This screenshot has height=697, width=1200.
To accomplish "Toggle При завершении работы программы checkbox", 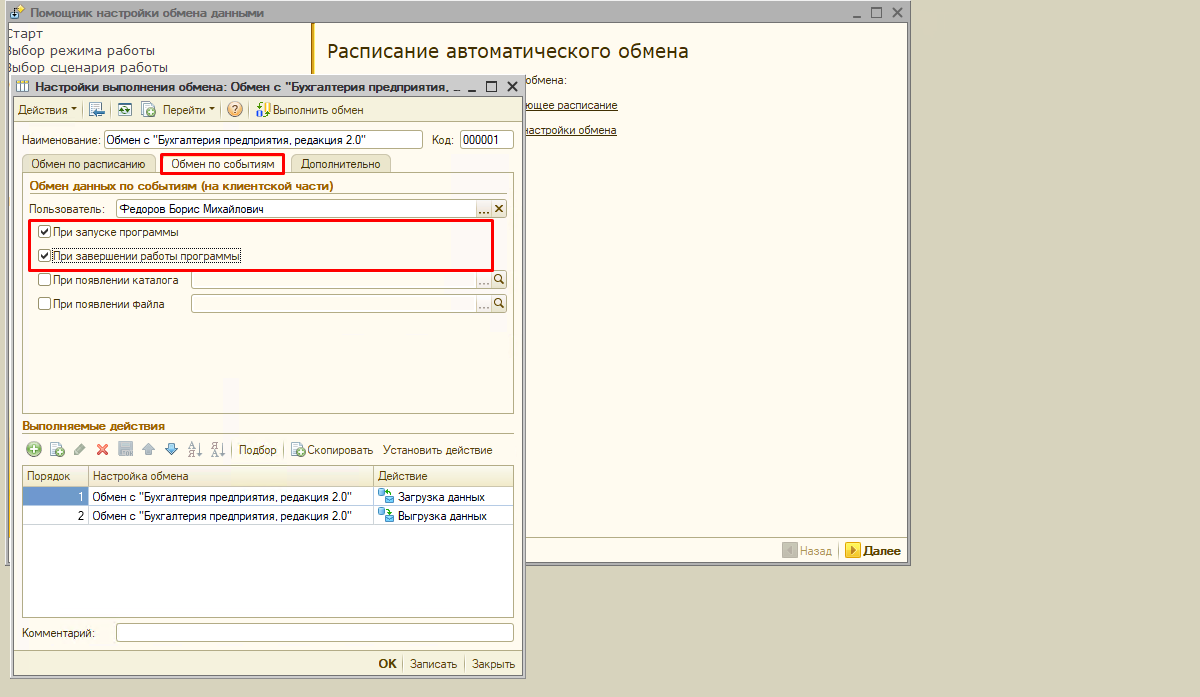I will [44, 256].
